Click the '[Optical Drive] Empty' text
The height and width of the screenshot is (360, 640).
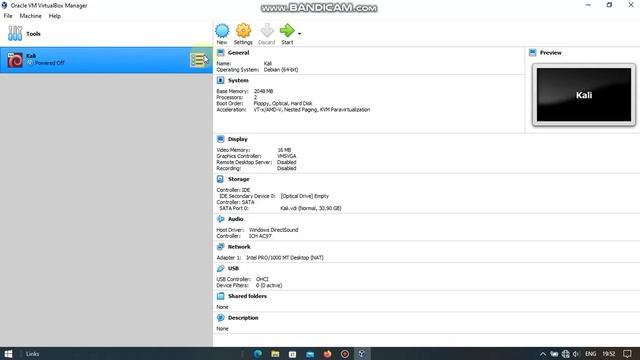point(304,196)
